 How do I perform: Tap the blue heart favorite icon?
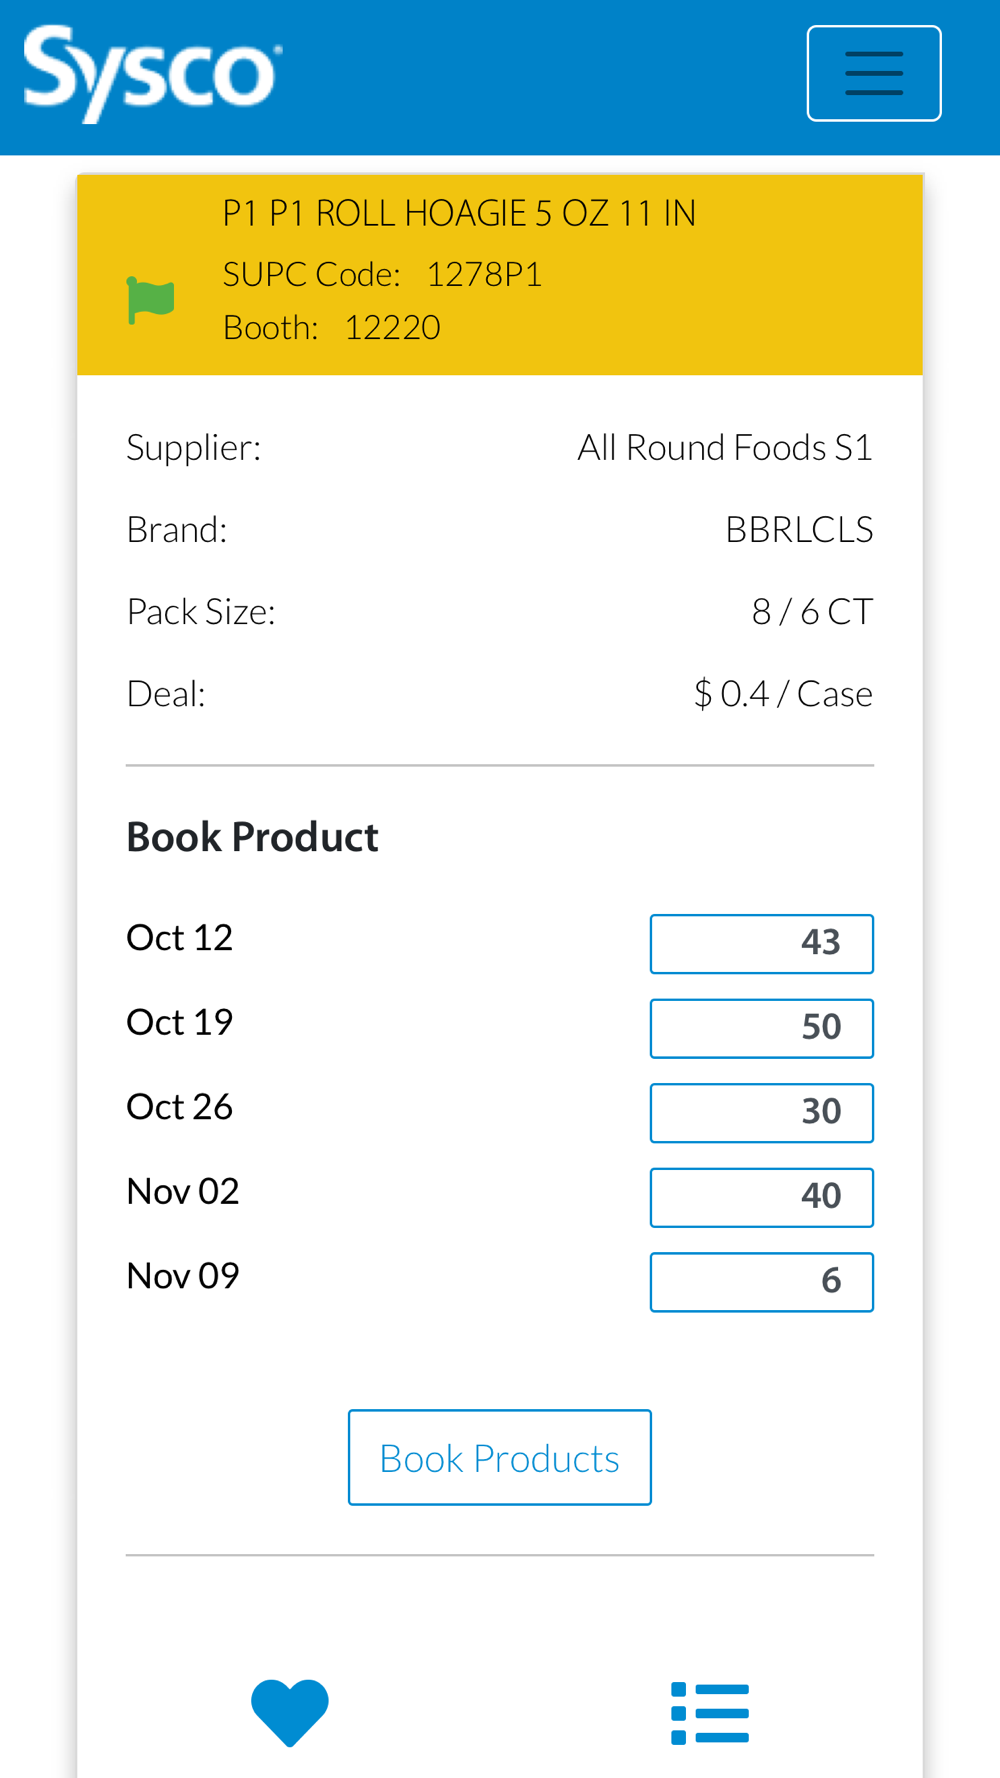[290, 1712]
